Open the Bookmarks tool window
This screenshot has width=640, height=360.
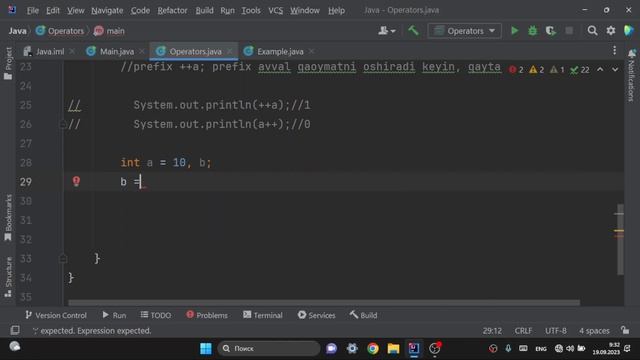point(8,218)
